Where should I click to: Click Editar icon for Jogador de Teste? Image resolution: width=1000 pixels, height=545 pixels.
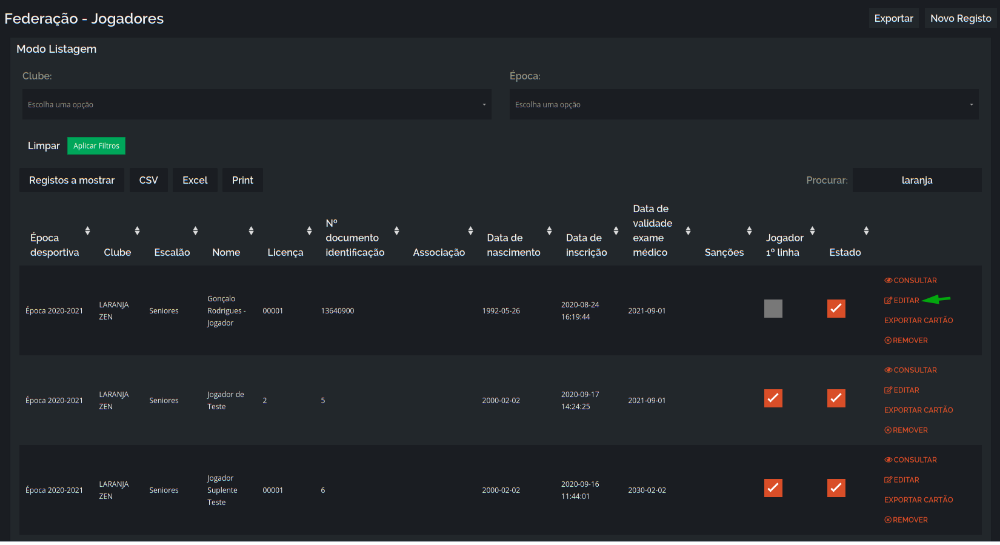pyautogui.click(x=888, y=390)
